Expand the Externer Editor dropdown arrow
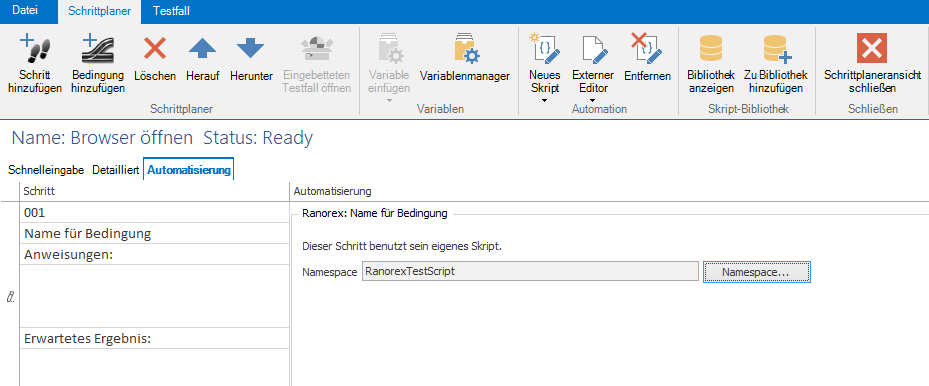 (x=591, y=101)
